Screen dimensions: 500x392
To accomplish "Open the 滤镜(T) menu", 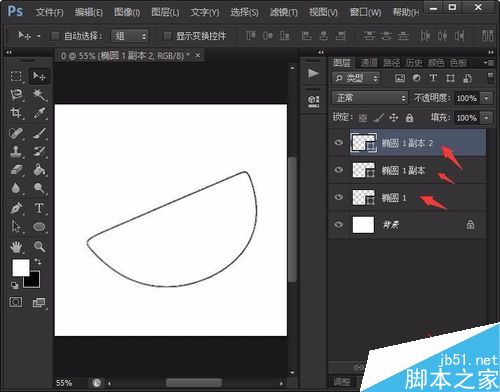I will point(284,13).
